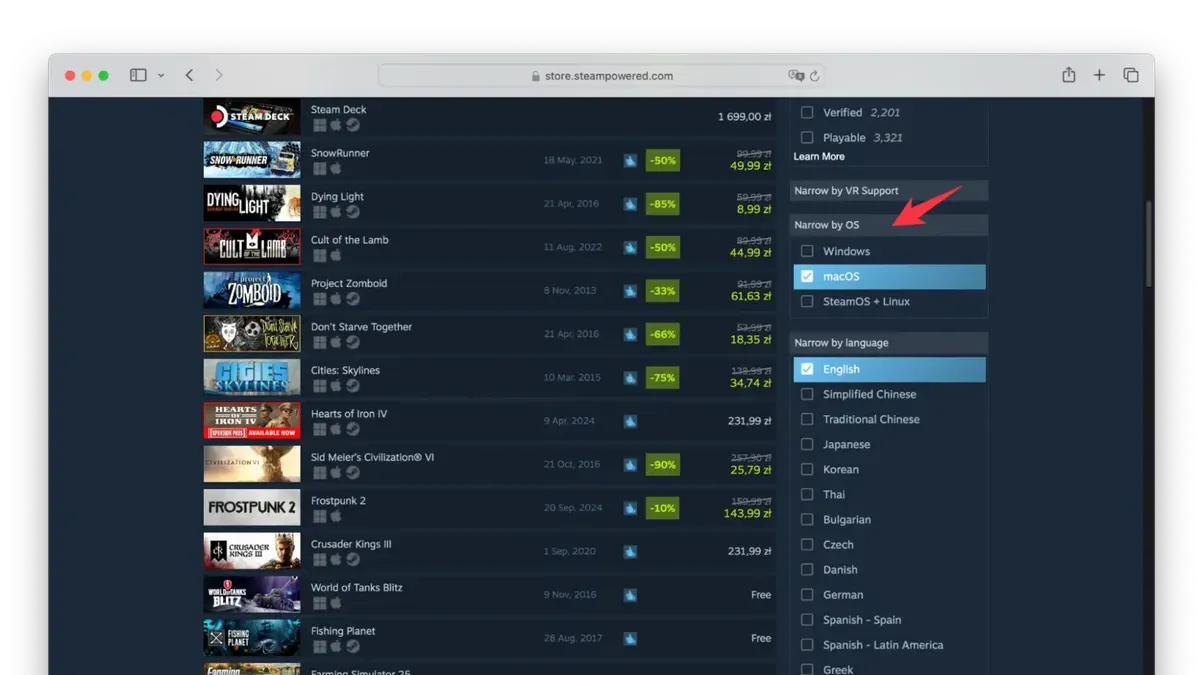The width and height of the screenshot is (1200, 675).
Task: Click the -50% discount badge for SnowRunner
Action: click(663, 160)
